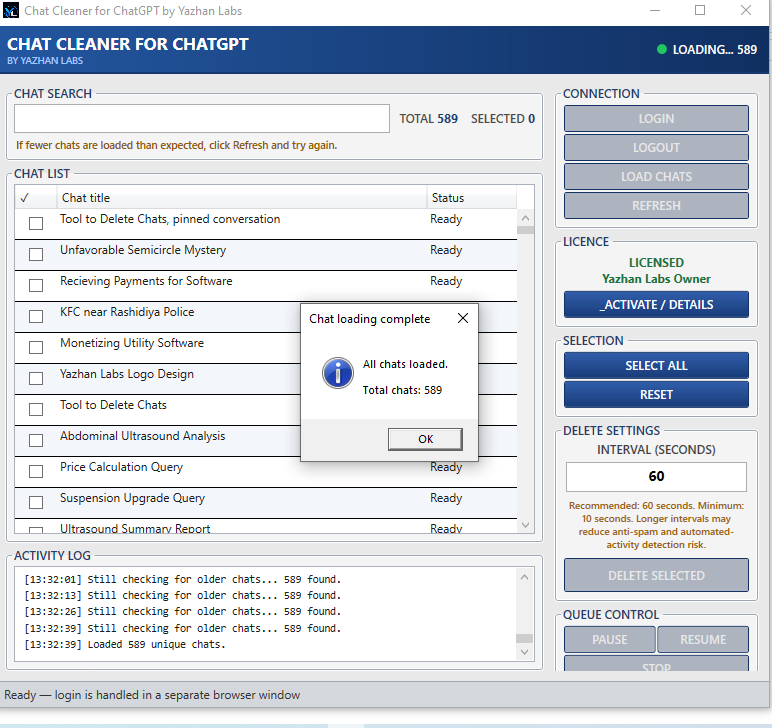Click chat list scrollbar up arrow
Image resolution: width=772 pixels, height=728 pixels.
525,218
